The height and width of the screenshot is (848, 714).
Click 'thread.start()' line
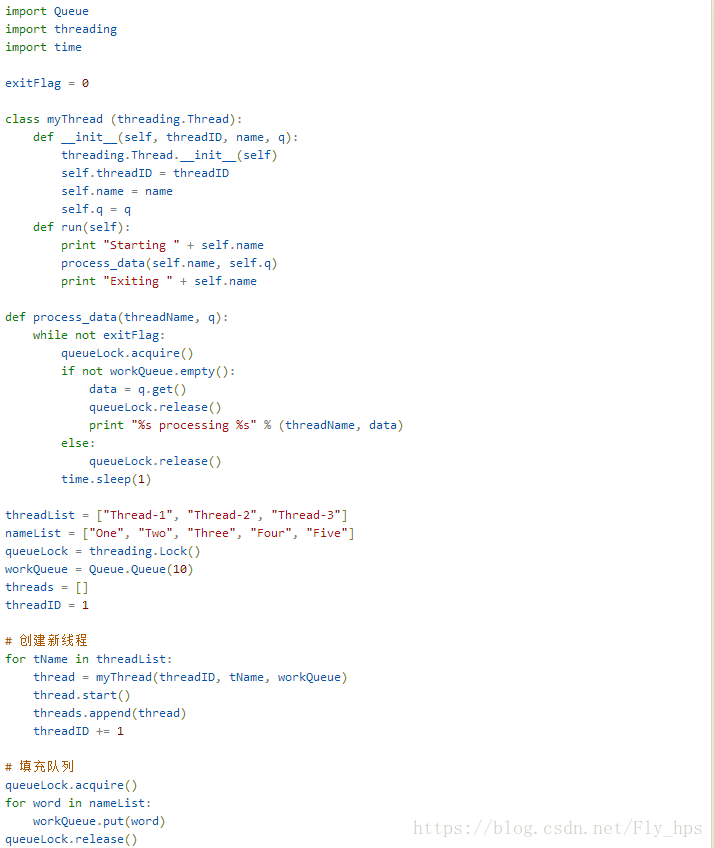(x=82, y=695)
